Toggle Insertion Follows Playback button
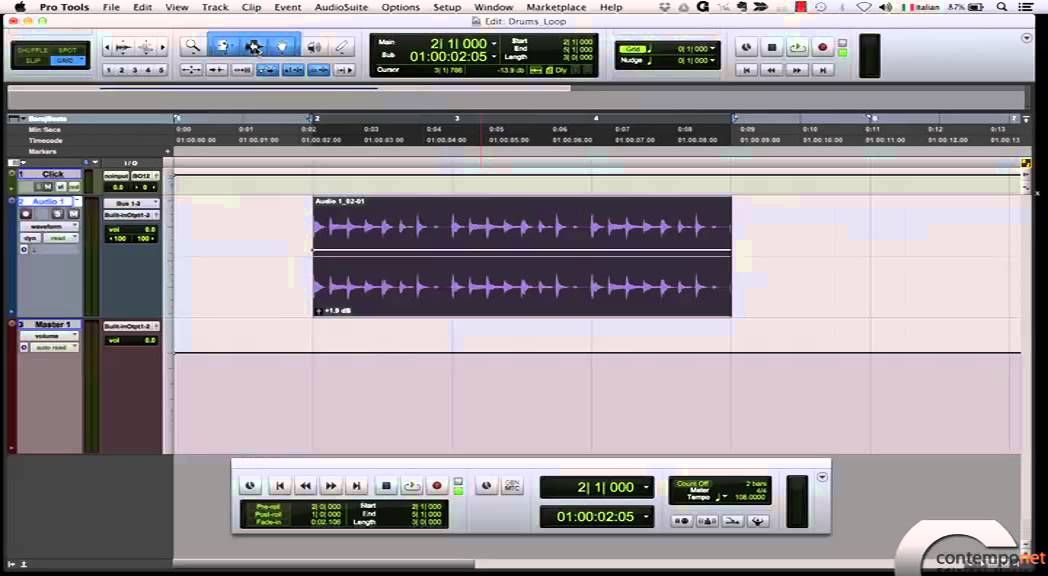Image resolution: width=1048 pixels, height=576 pixels. pyautogui.click(x=344, y=69)
